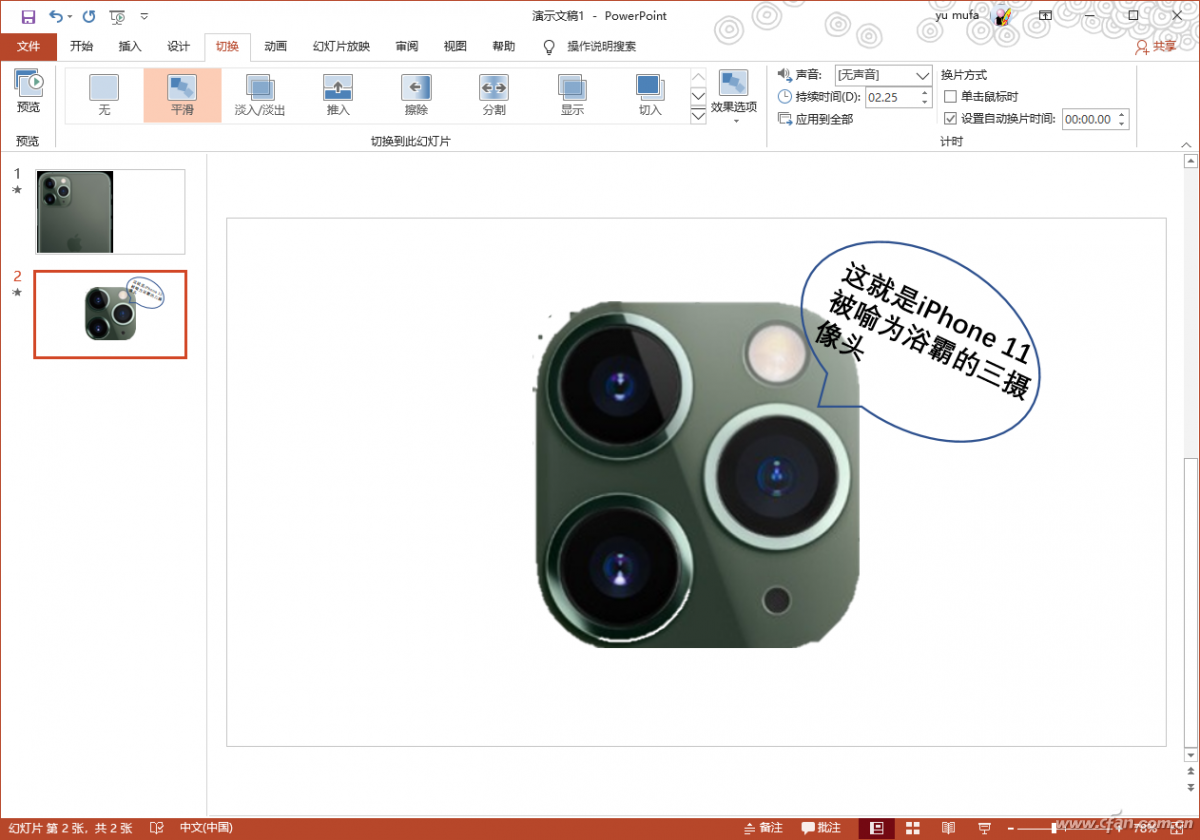Viewport: 1200px width, 840px height.
Task: Switch to the 帮助 (Help) tab
Action: pyautogui.click(x=504, y=46)
